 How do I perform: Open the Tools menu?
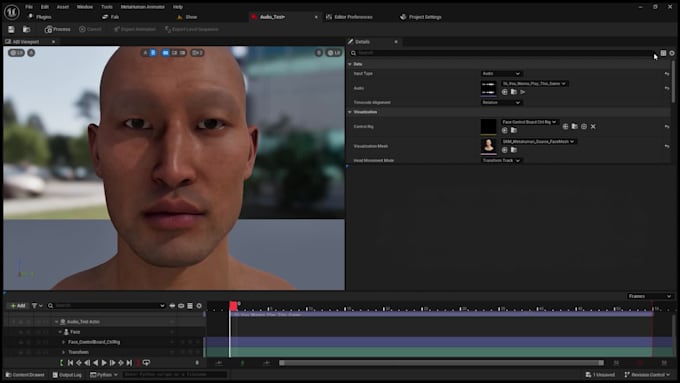(x=107, y=7)
